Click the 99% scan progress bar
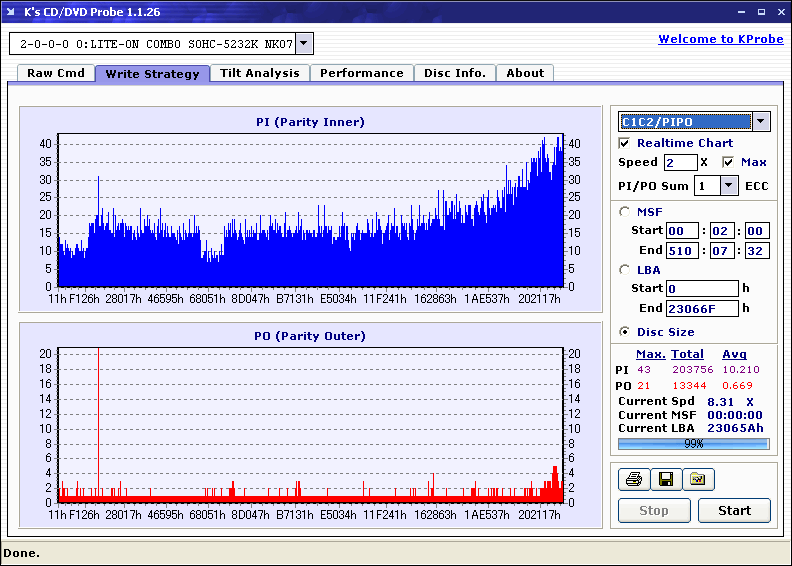 693,443
